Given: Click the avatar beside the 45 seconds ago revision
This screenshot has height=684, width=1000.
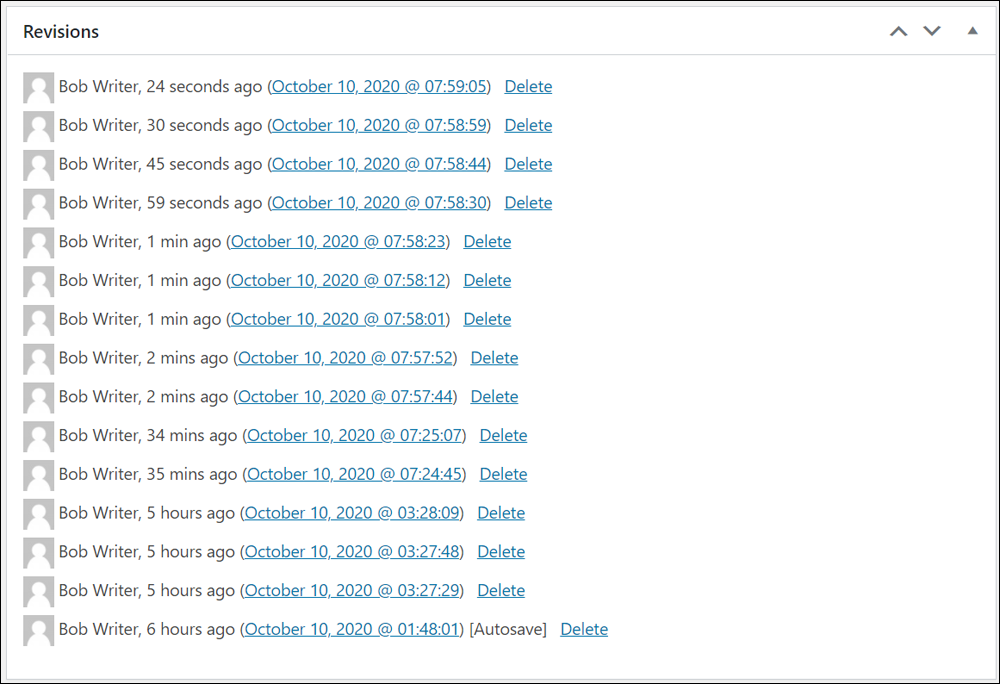Looking at the screenshot, I should point(38,165).
